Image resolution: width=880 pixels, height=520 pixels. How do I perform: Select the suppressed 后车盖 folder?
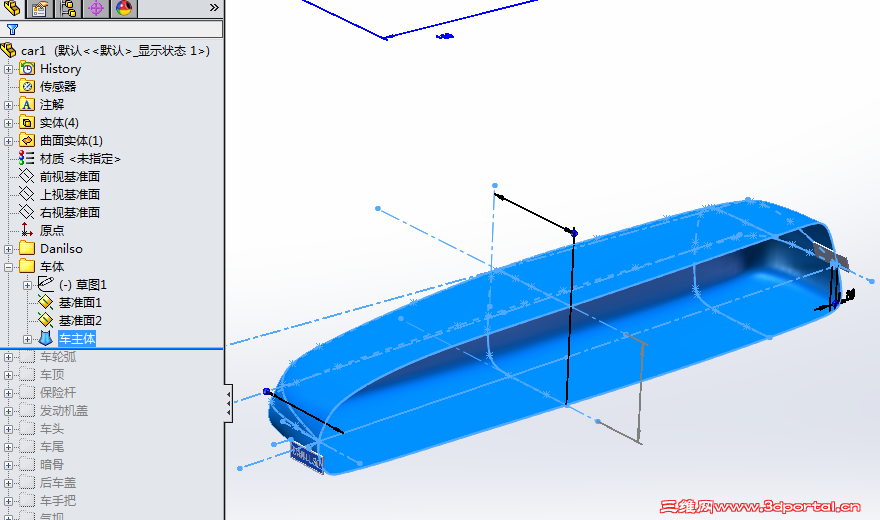(58, 482)
